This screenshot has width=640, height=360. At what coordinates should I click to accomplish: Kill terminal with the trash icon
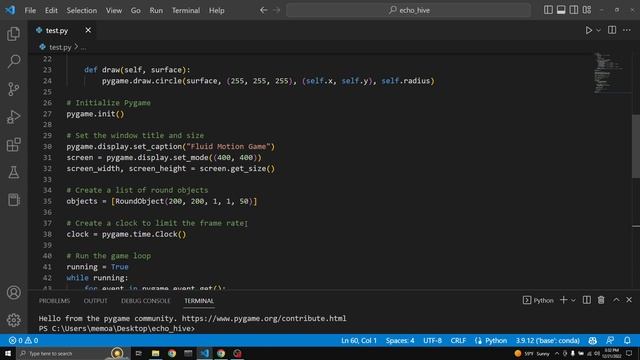pyautogui.click(x=601, y=300)
